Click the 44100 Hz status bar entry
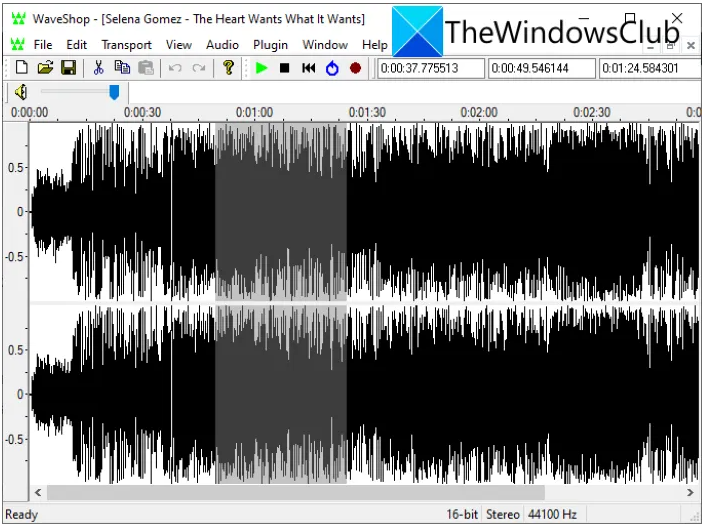The width and height of the screenshot is (706, 529). [552, 514]
